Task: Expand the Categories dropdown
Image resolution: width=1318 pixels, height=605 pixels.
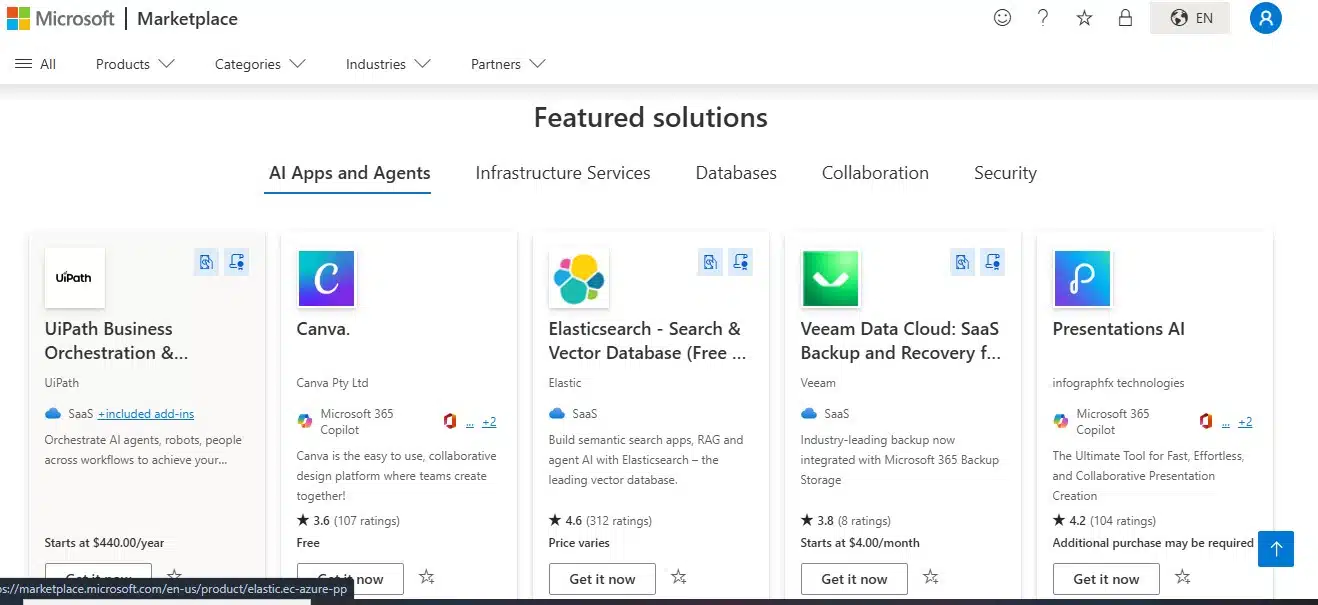Action: pyautogui.click(x=260, y=64)
